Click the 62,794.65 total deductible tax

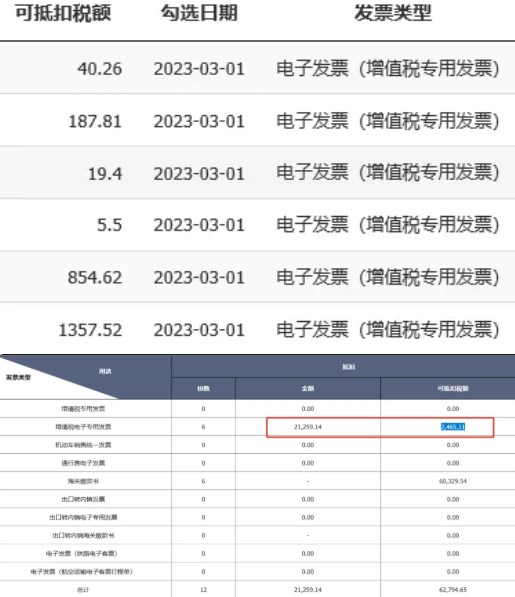tap(453, 590)
